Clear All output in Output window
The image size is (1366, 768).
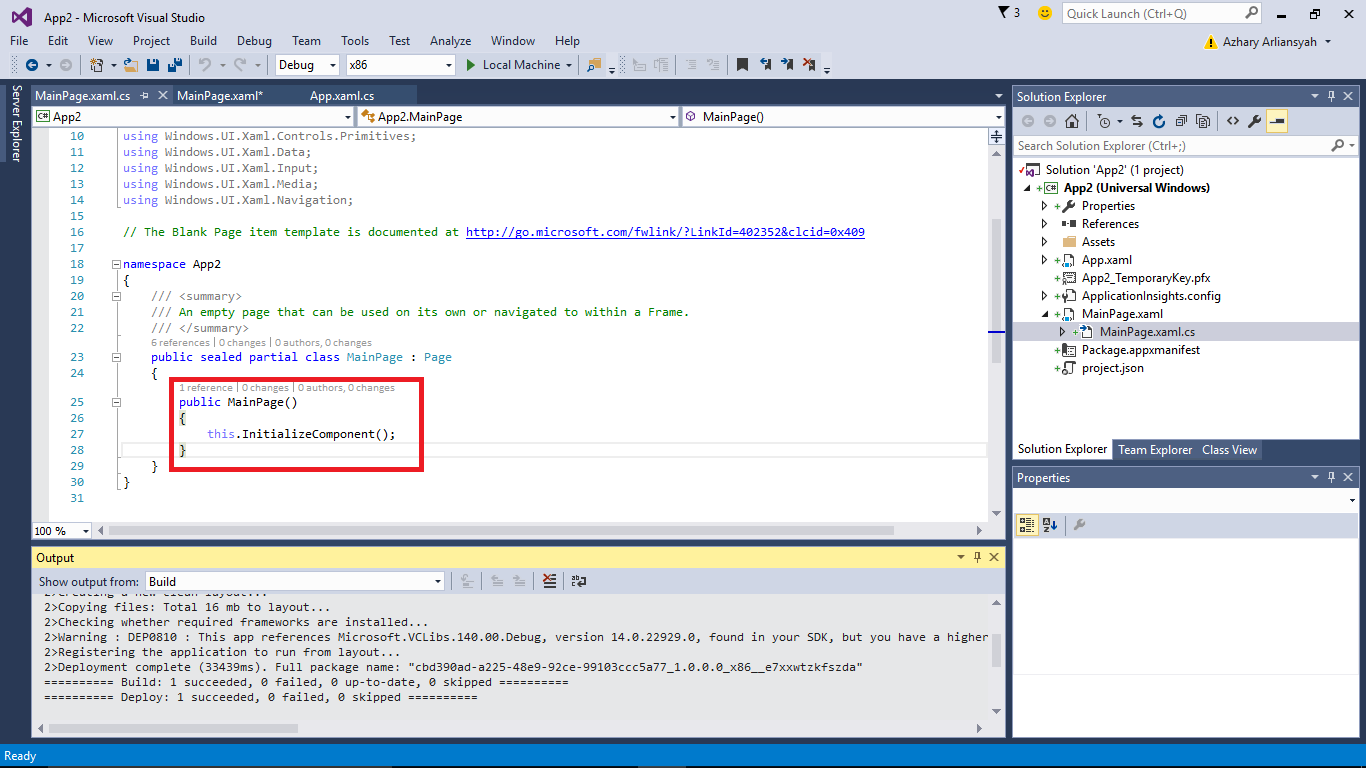[x=549, y=581]
